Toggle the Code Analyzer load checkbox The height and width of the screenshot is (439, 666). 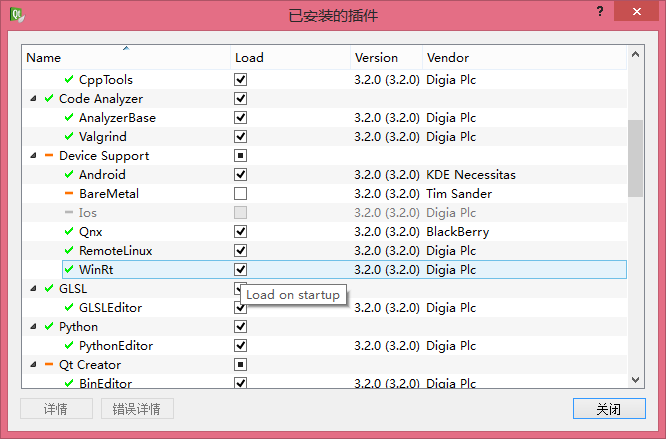(240, 98)
